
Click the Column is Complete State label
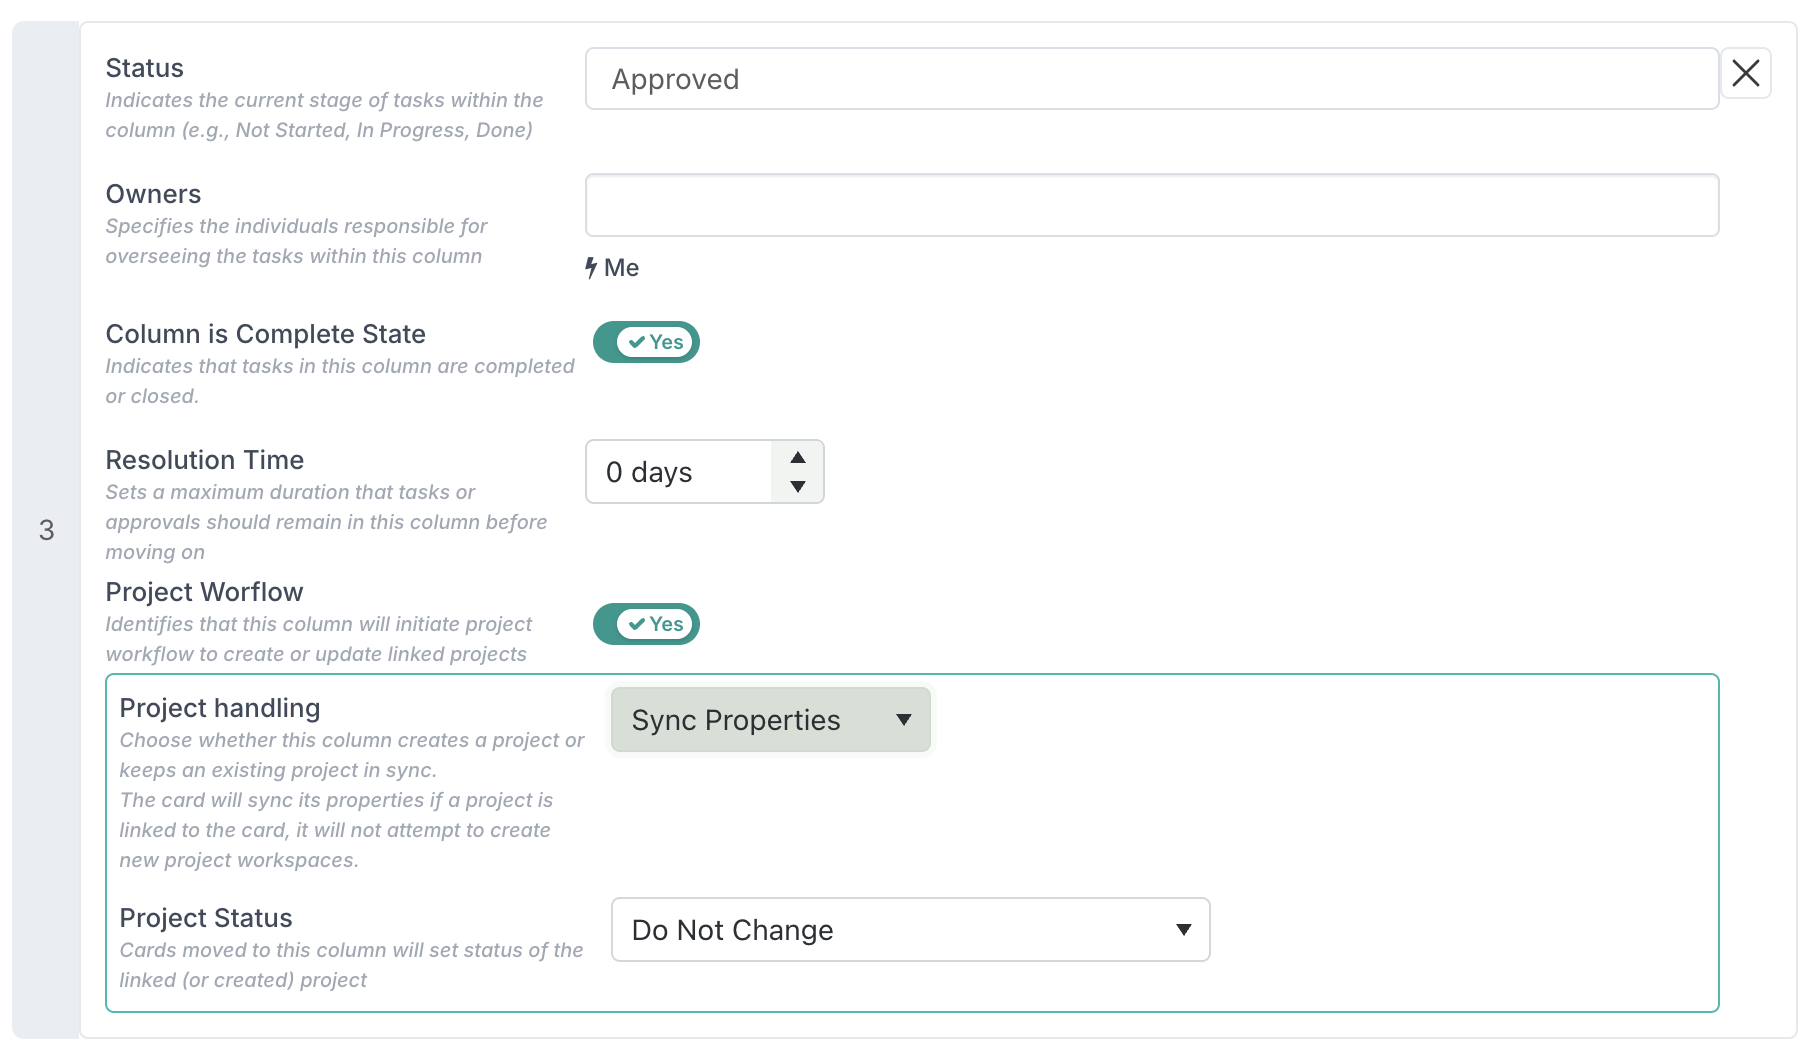coord(266,334)
